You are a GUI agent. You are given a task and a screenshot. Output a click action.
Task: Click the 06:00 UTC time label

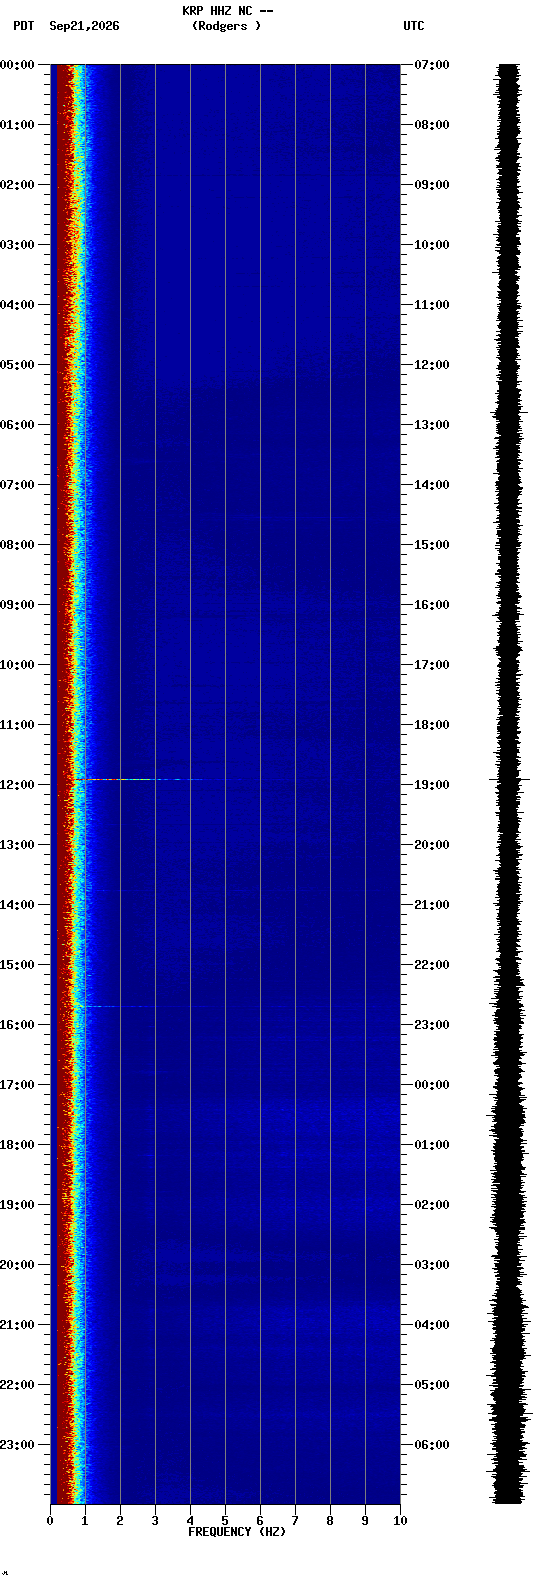(x=432, y=1445)
